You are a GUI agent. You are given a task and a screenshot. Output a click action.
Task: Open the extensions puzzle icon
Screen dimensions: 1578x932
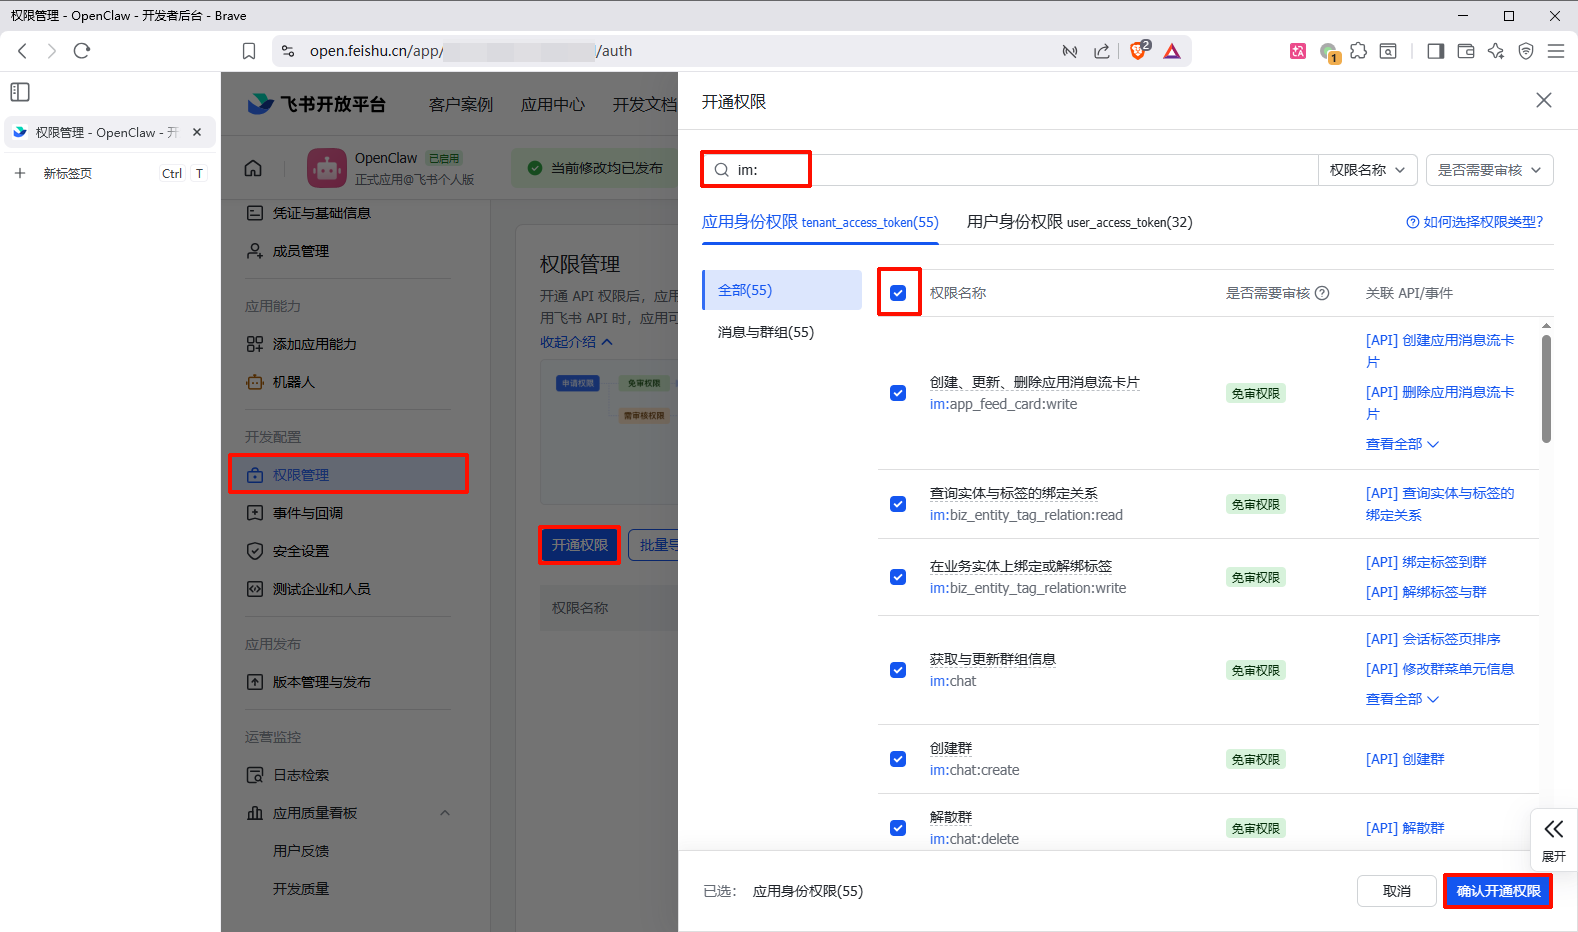pos(1358,51)
